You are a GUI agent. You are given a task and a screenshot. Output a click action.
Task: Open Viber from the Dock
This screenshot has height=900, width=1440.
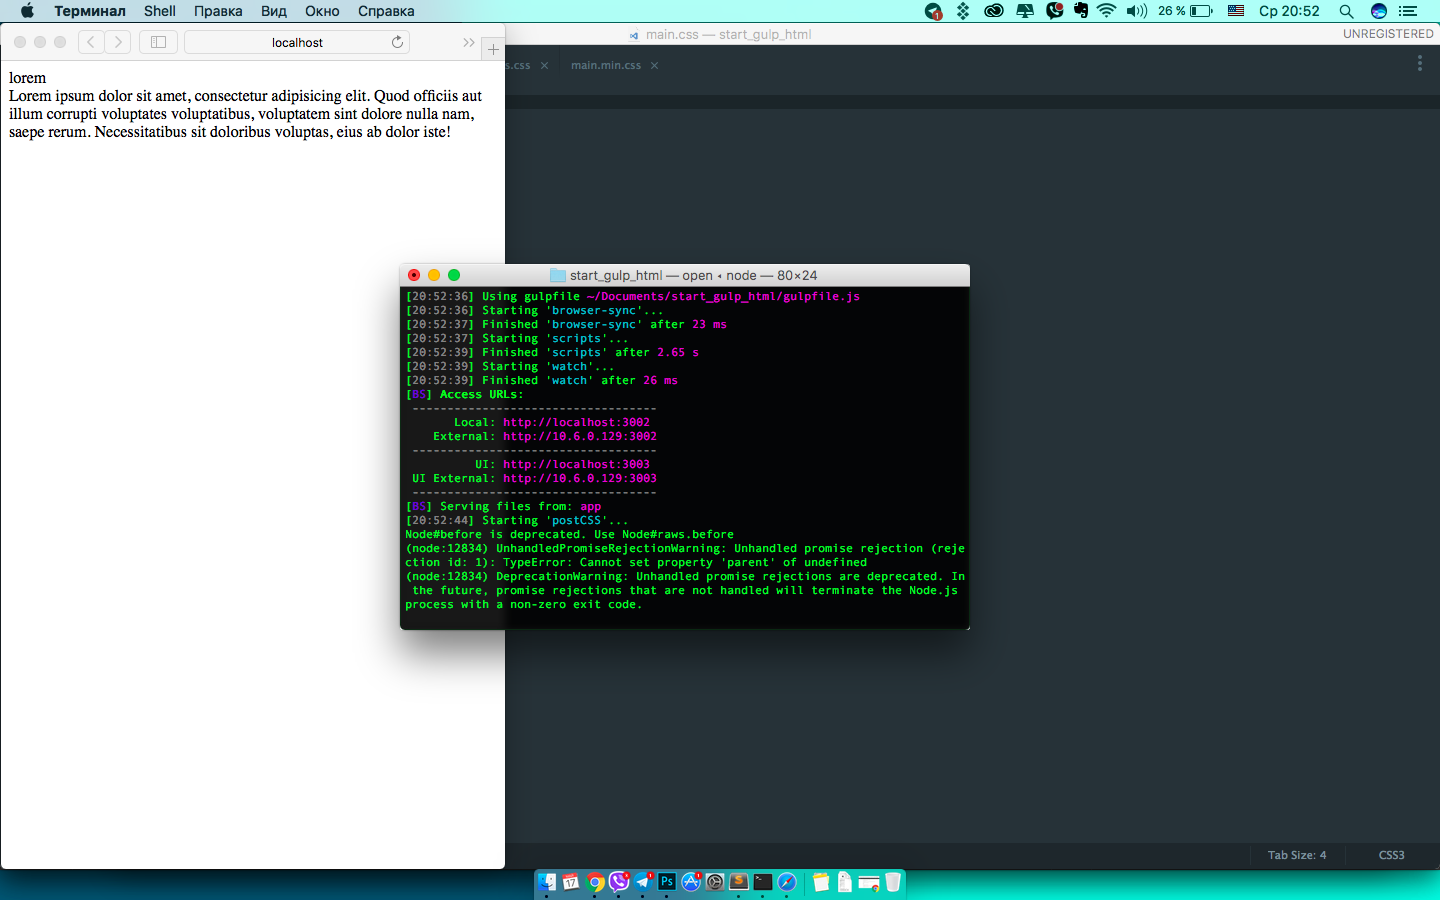(x=619, y=882)
